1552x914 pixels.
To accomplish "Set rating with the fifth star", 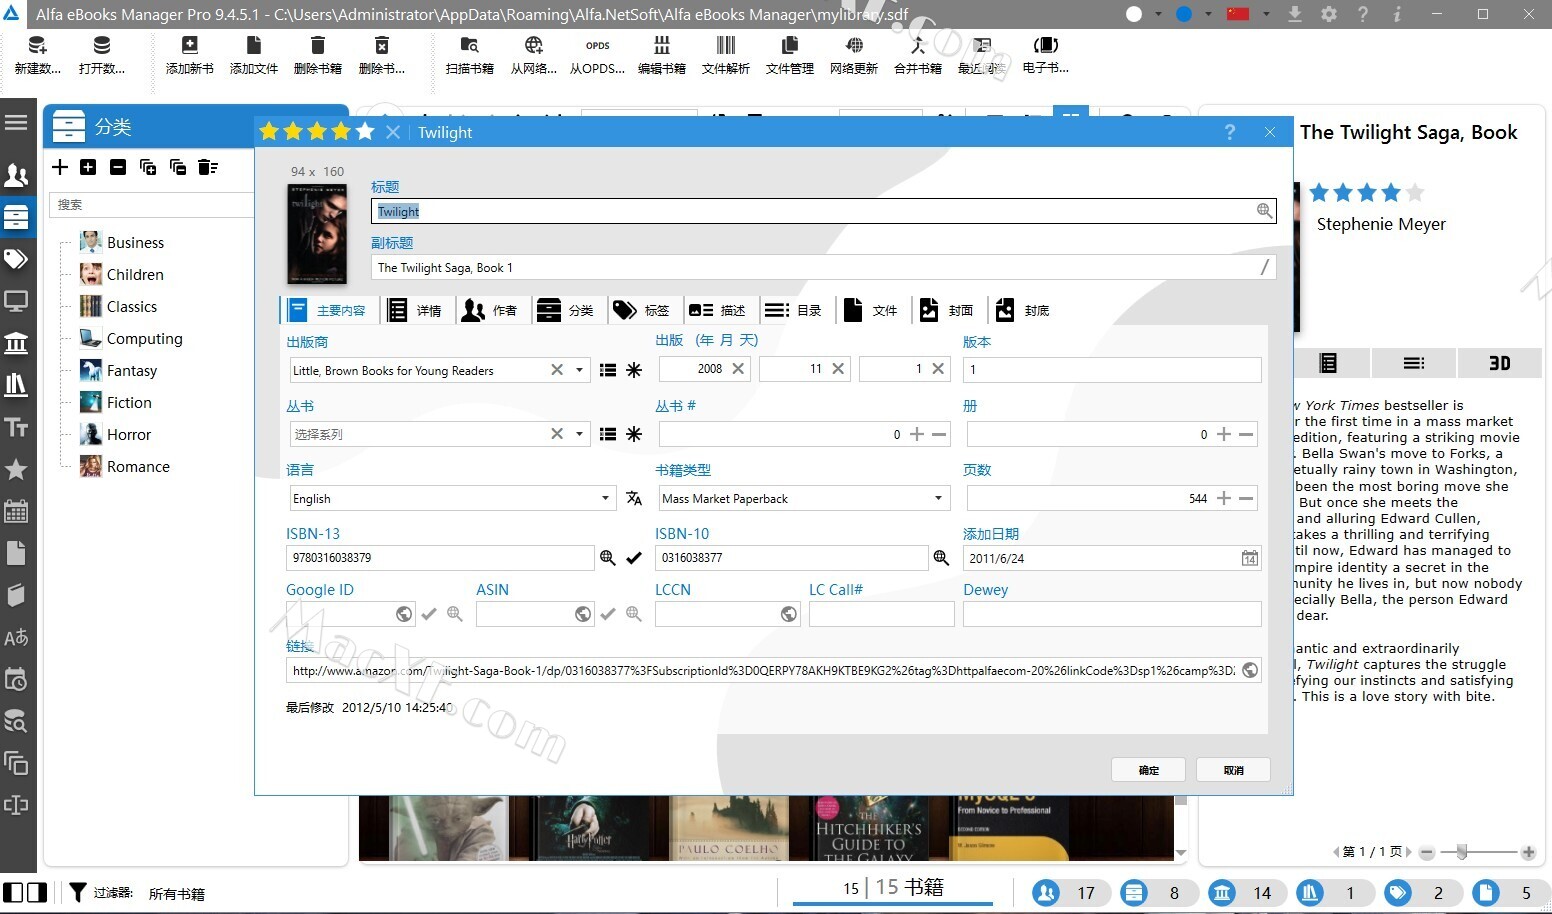I will 365,132.
